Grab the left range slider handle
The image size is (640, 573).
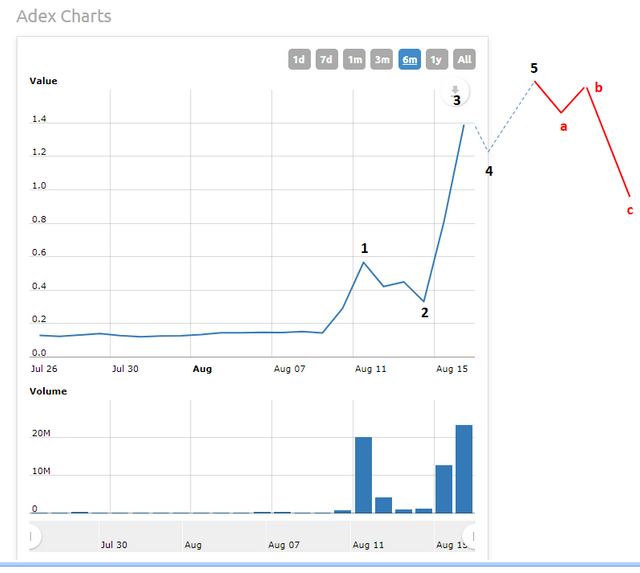click(33, 537)
